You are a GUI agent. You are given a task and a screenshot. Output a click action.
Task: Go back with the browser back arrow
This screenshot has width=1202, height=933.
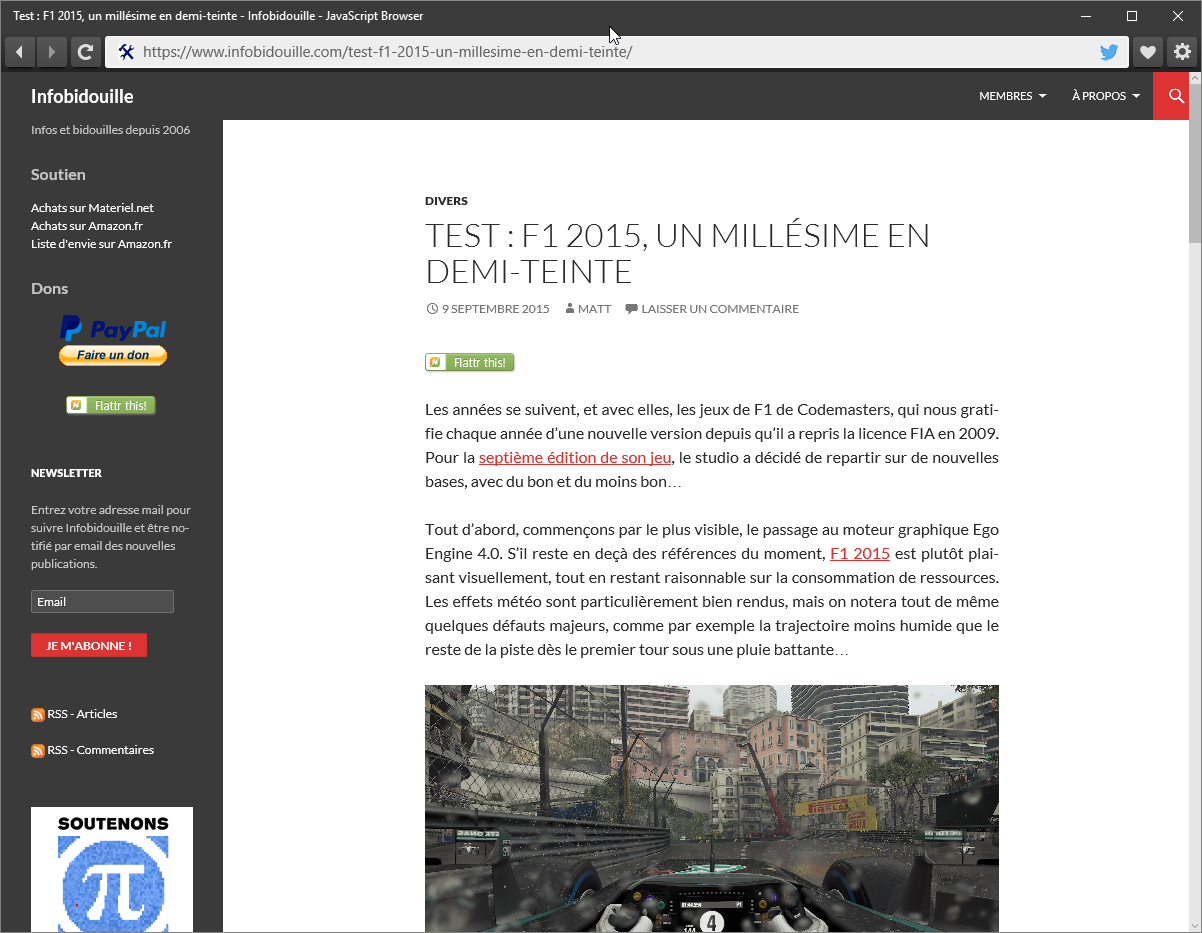click(20, 52)
